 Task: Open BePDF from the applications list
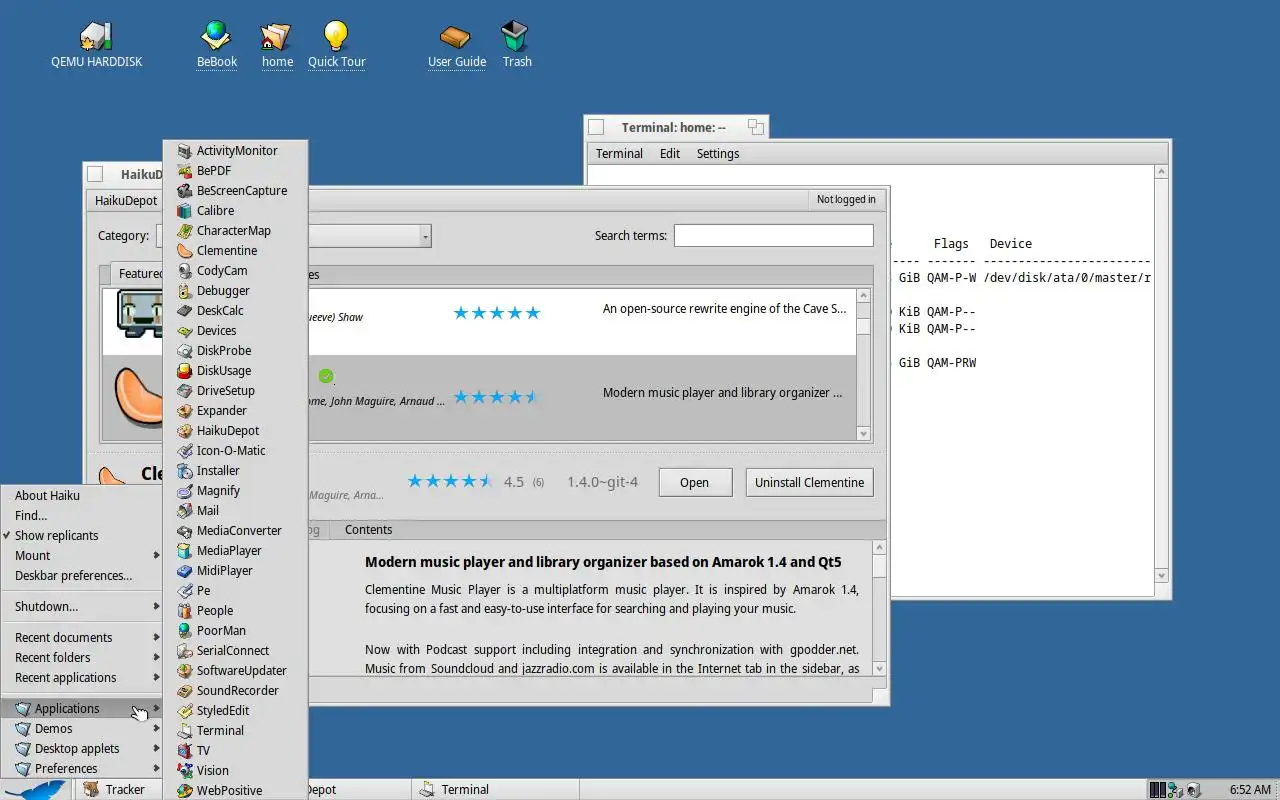[235, 170]
